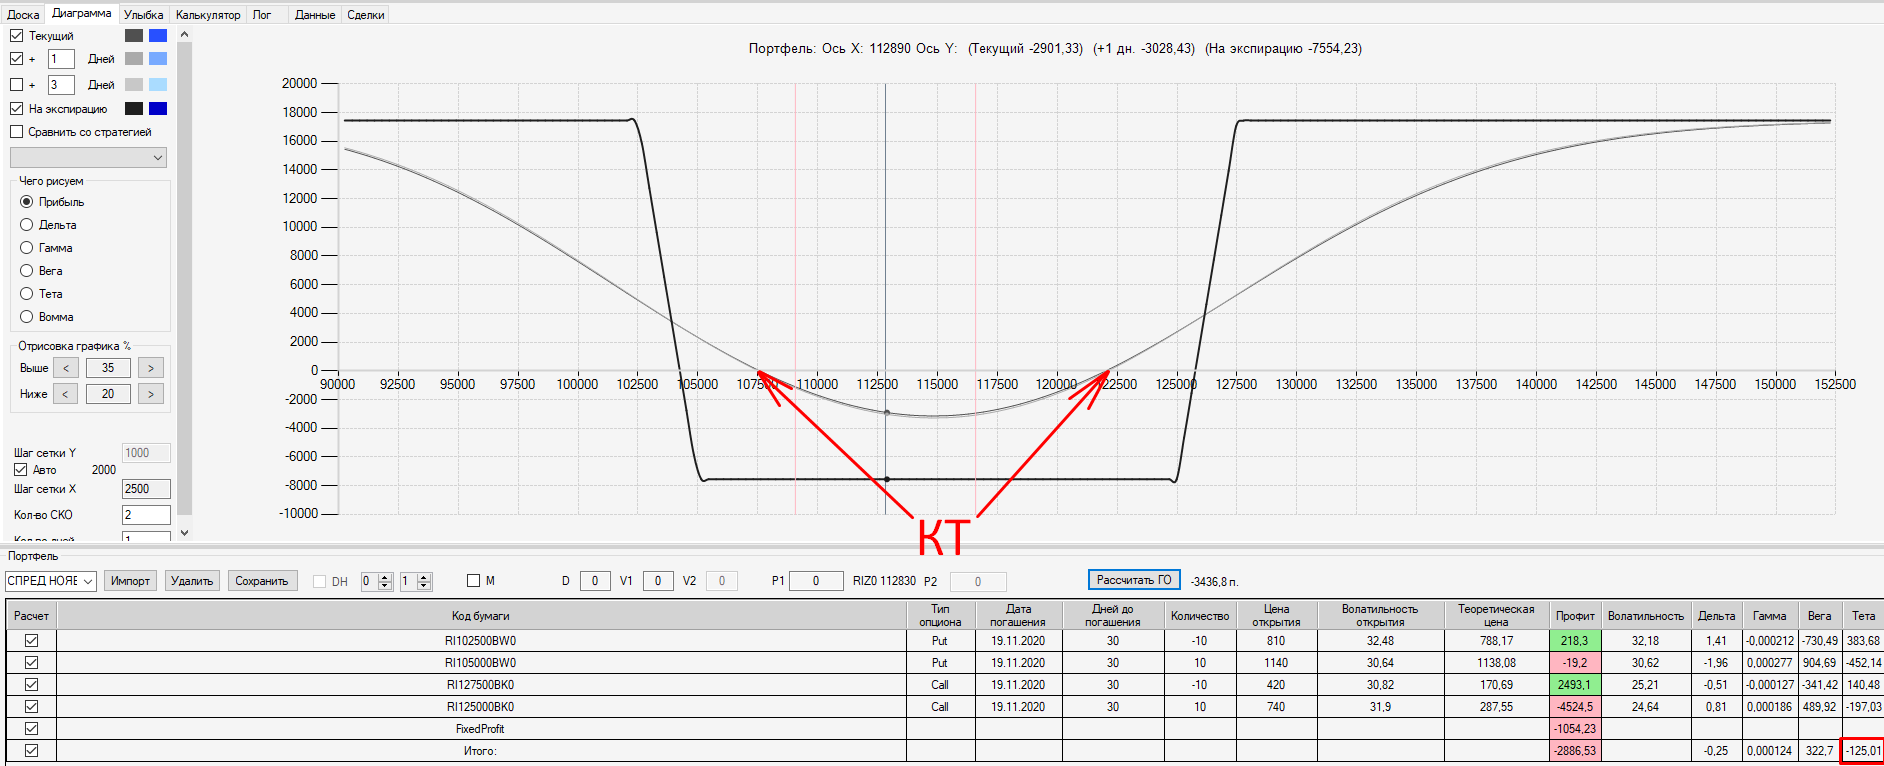Viewport: 1884px width, 766px height.
Task: Toggle the Сравнить со стратегией checkbox
Action: coord(17,132)
